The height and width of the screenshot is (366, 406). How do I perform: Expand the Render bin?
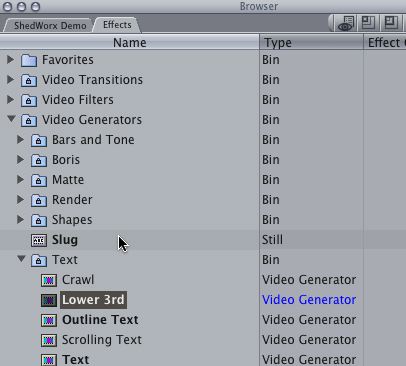pyautogui.click(x=20, y=200)
